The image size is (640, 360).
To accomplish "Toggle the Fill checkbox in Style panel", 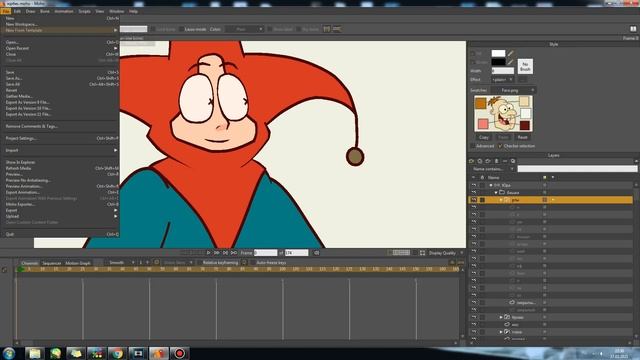I will click(x=473, y=53).
